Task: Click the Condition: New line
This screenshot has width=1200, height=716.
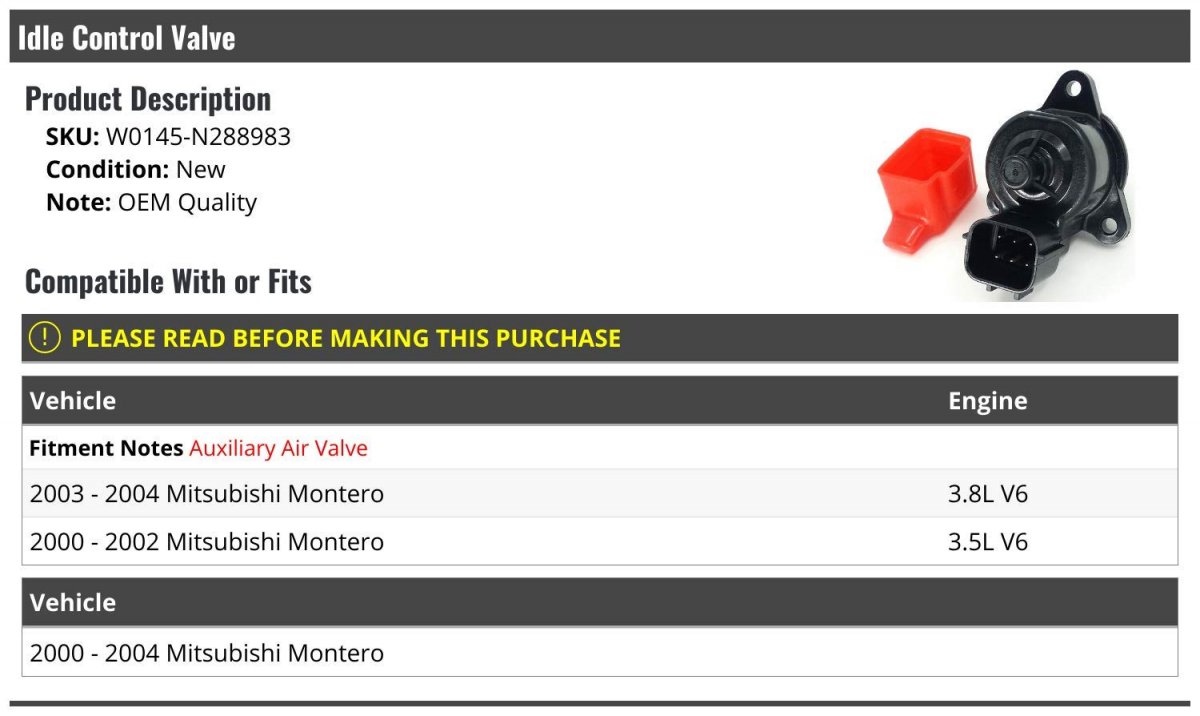Action: click(136, 169)
